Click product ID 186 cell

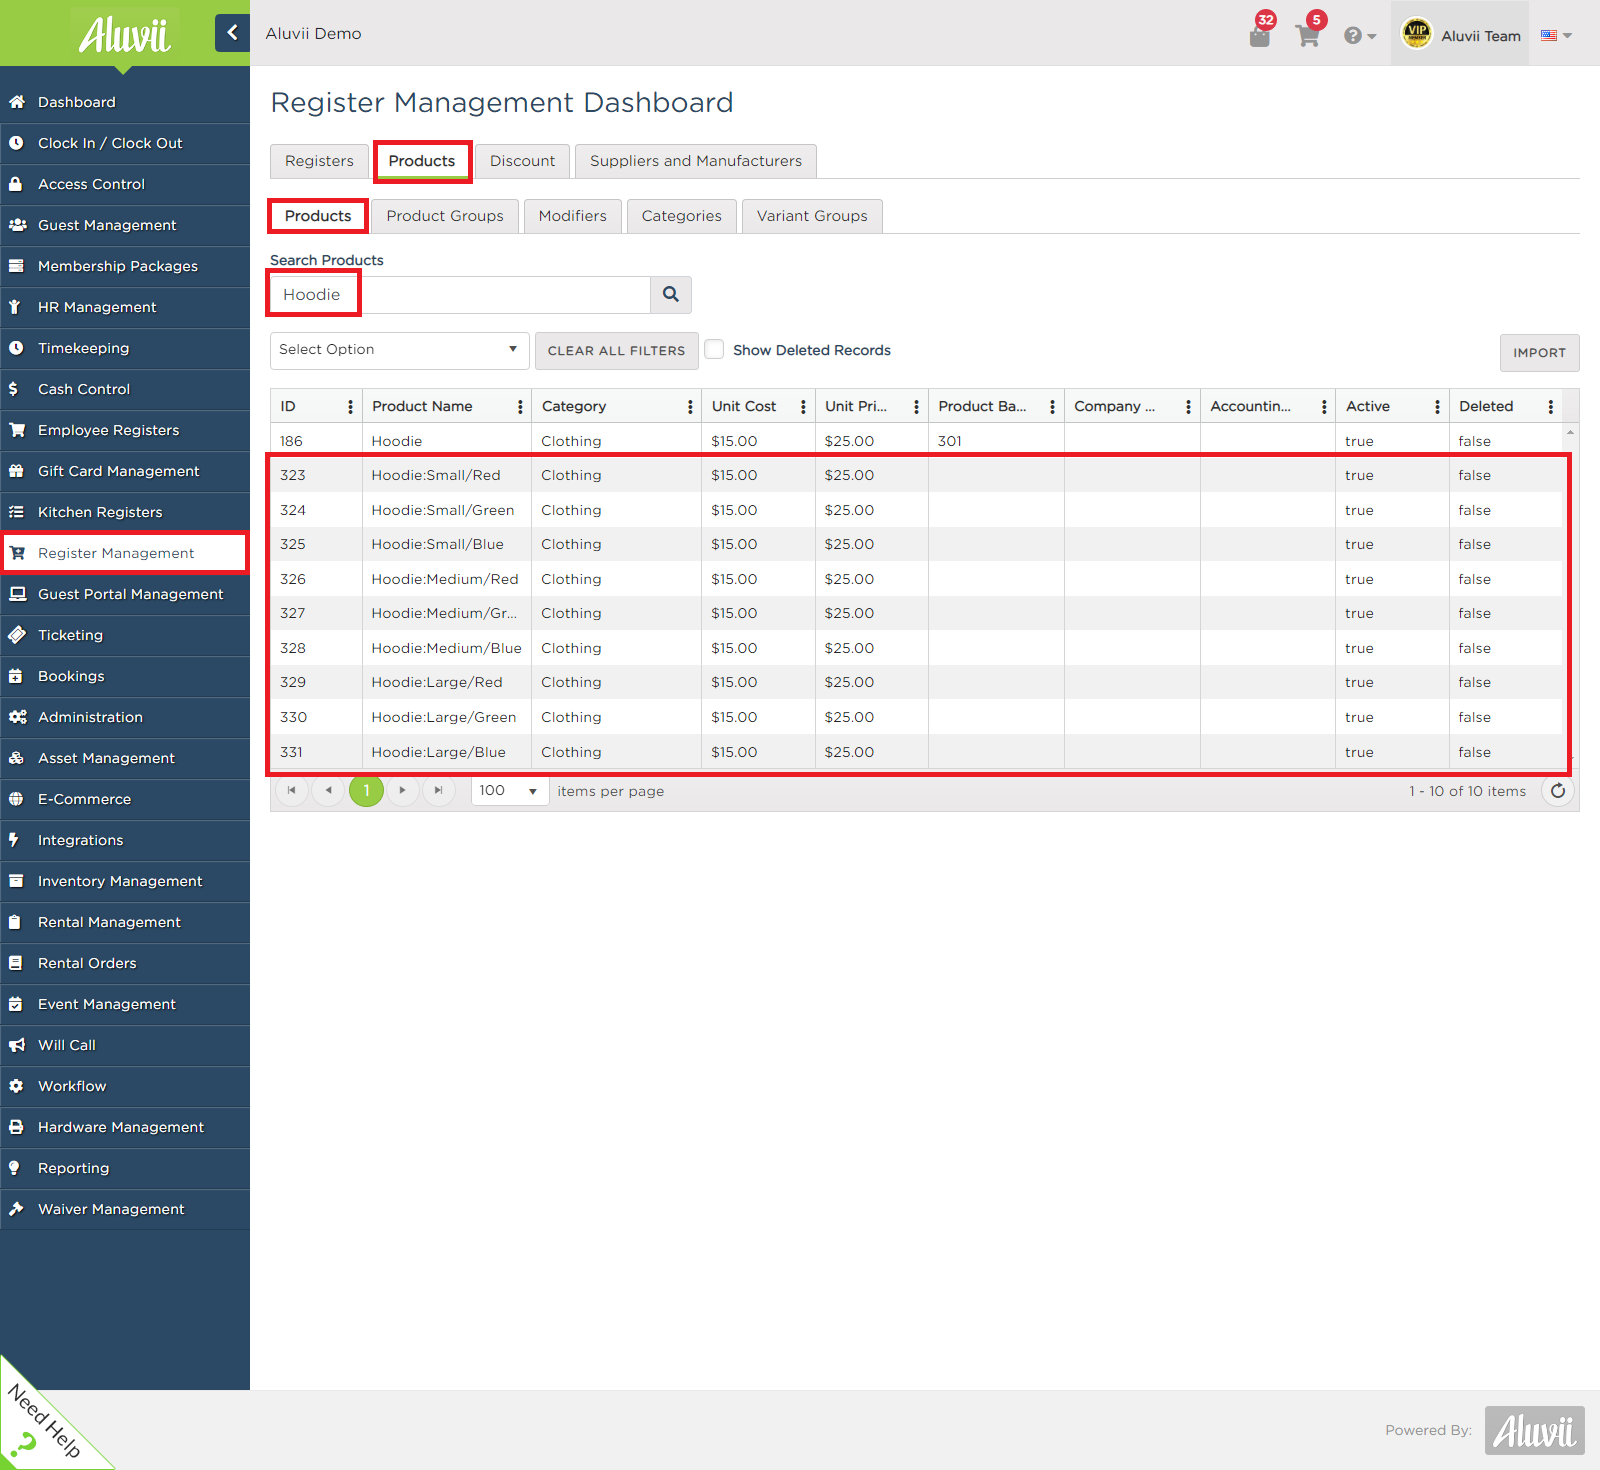coord(316,441)
